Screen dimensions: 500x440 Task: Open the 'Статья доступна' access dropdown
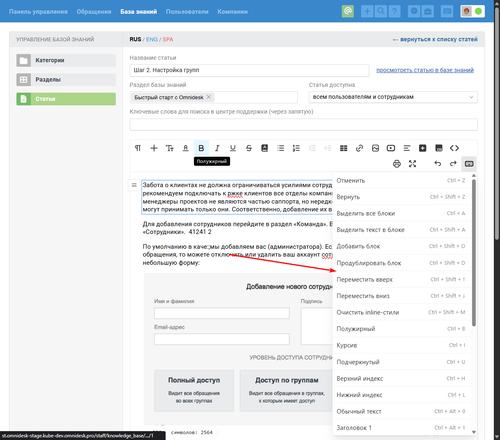point(393,97)
